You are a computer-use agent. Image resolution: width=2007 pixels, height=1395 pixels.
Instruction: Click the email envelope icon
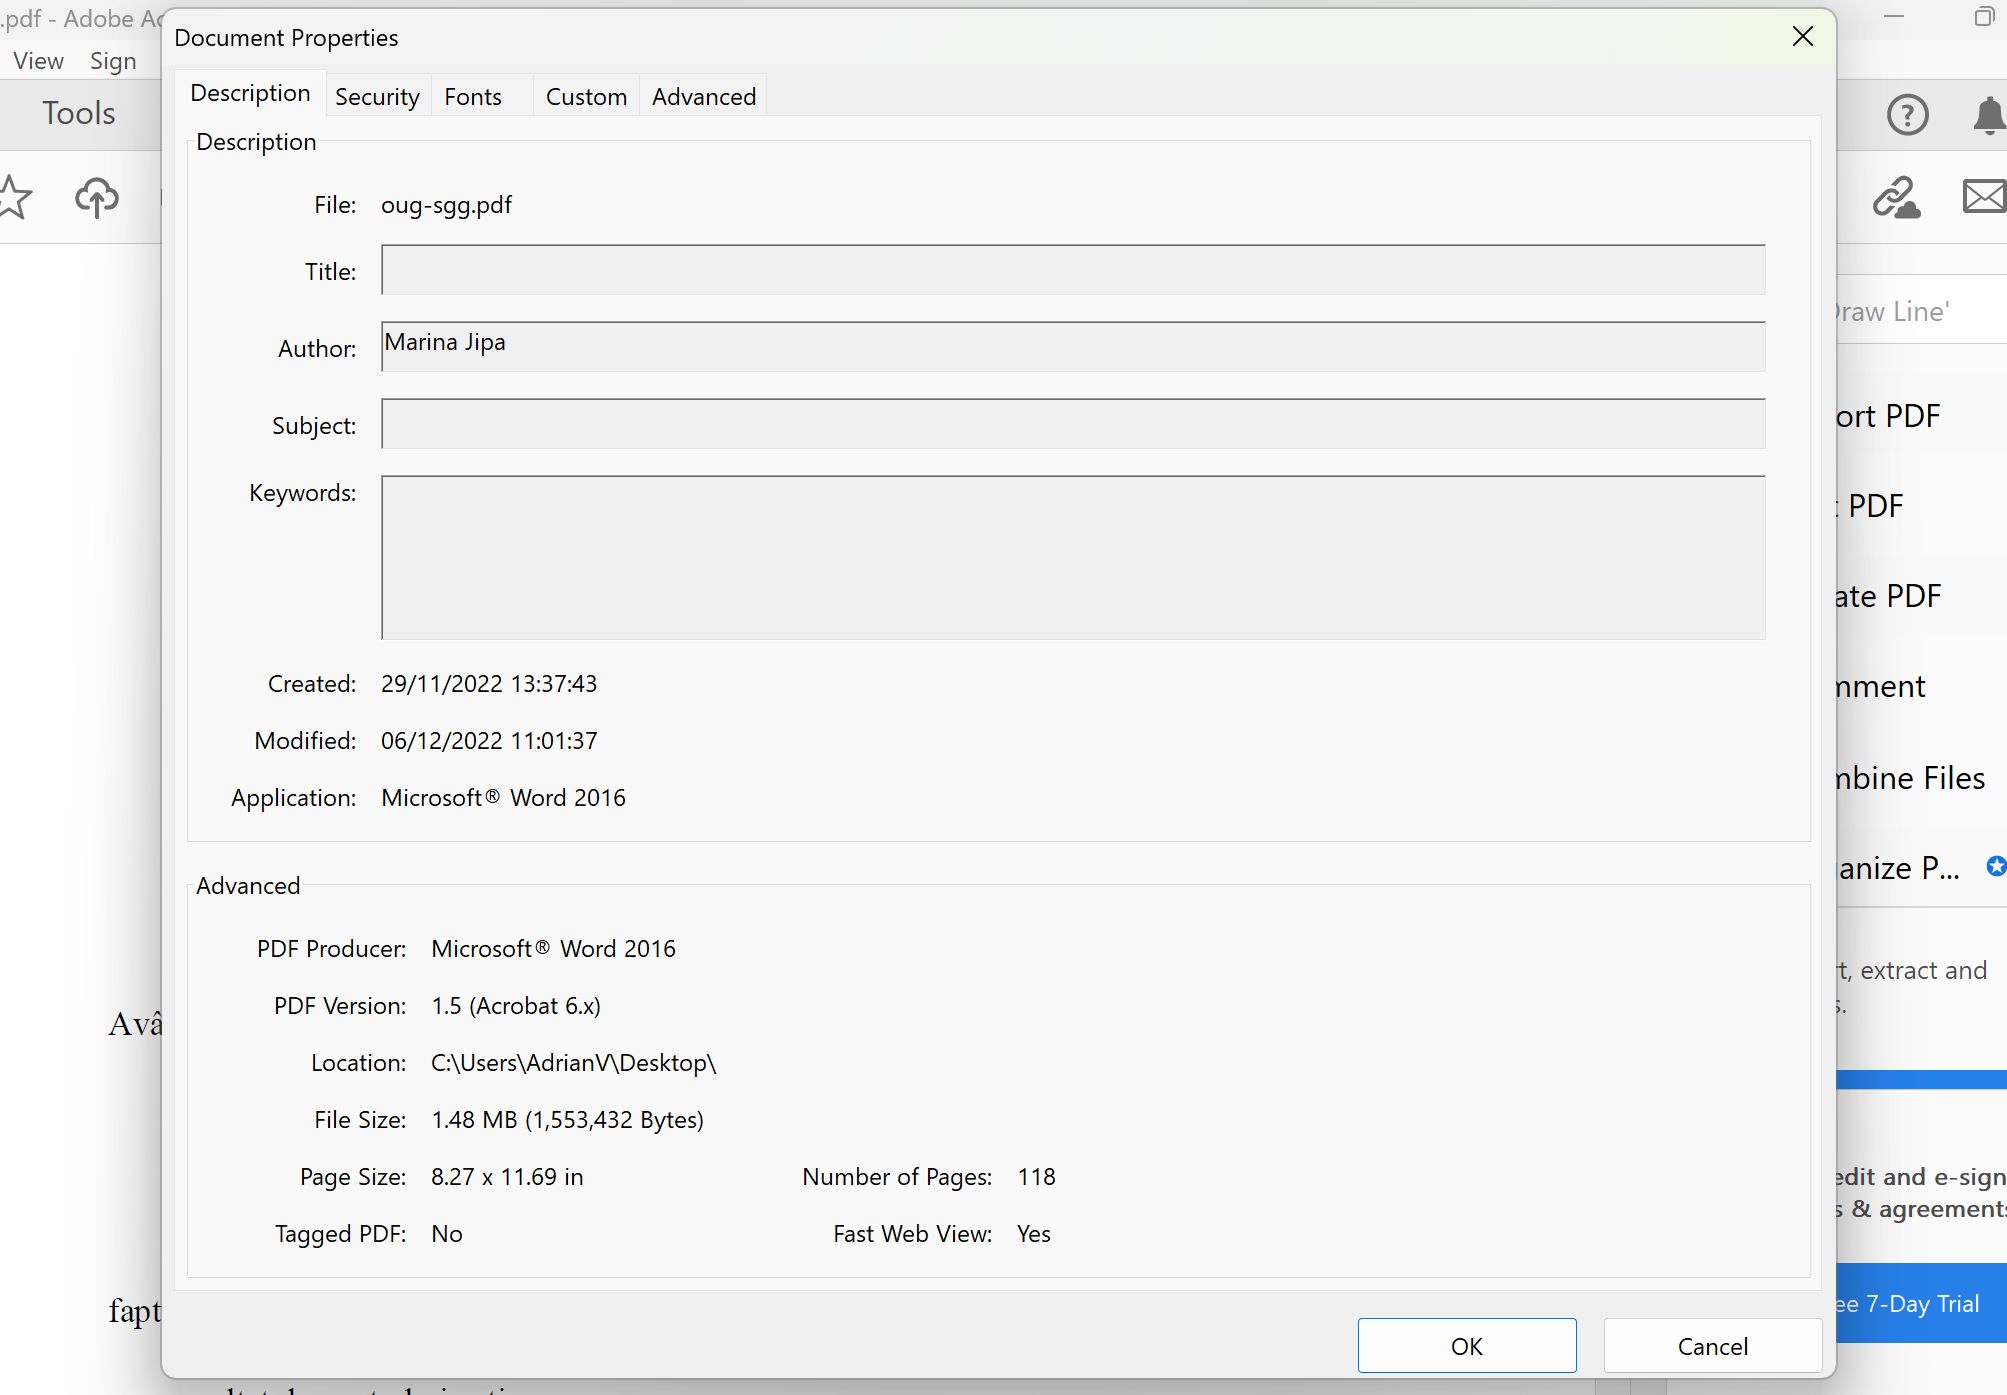1984,197
